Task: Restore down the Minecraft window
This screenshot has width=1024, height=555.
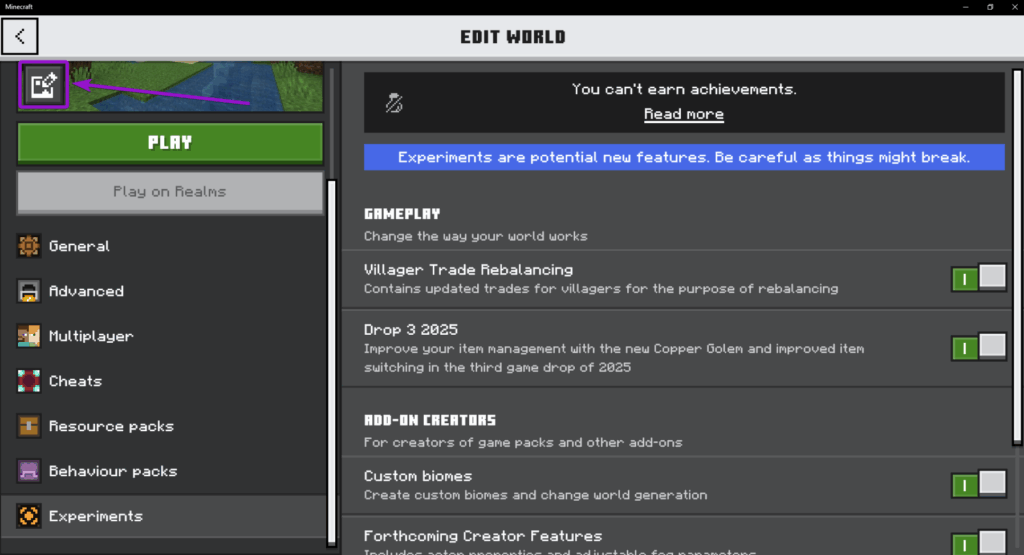Action: (990, 7)
